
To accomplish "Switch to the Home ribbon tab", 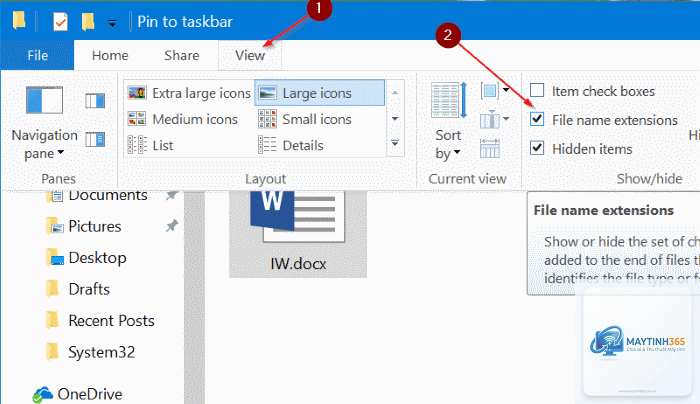I will 110,55.
